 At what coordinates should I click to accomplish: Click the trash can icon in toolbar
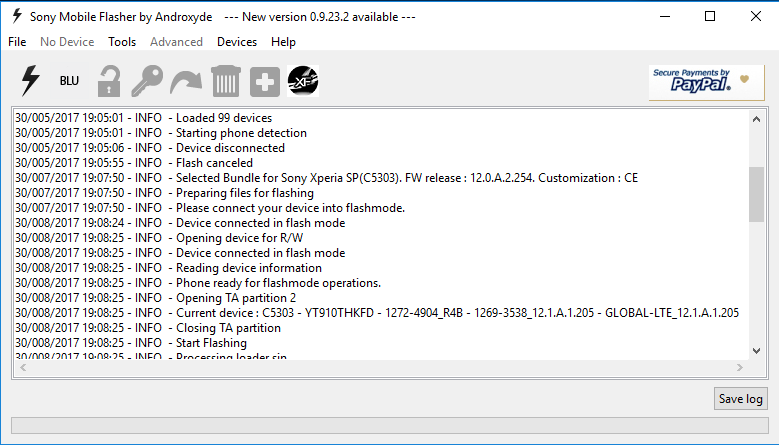click(226, 81)
